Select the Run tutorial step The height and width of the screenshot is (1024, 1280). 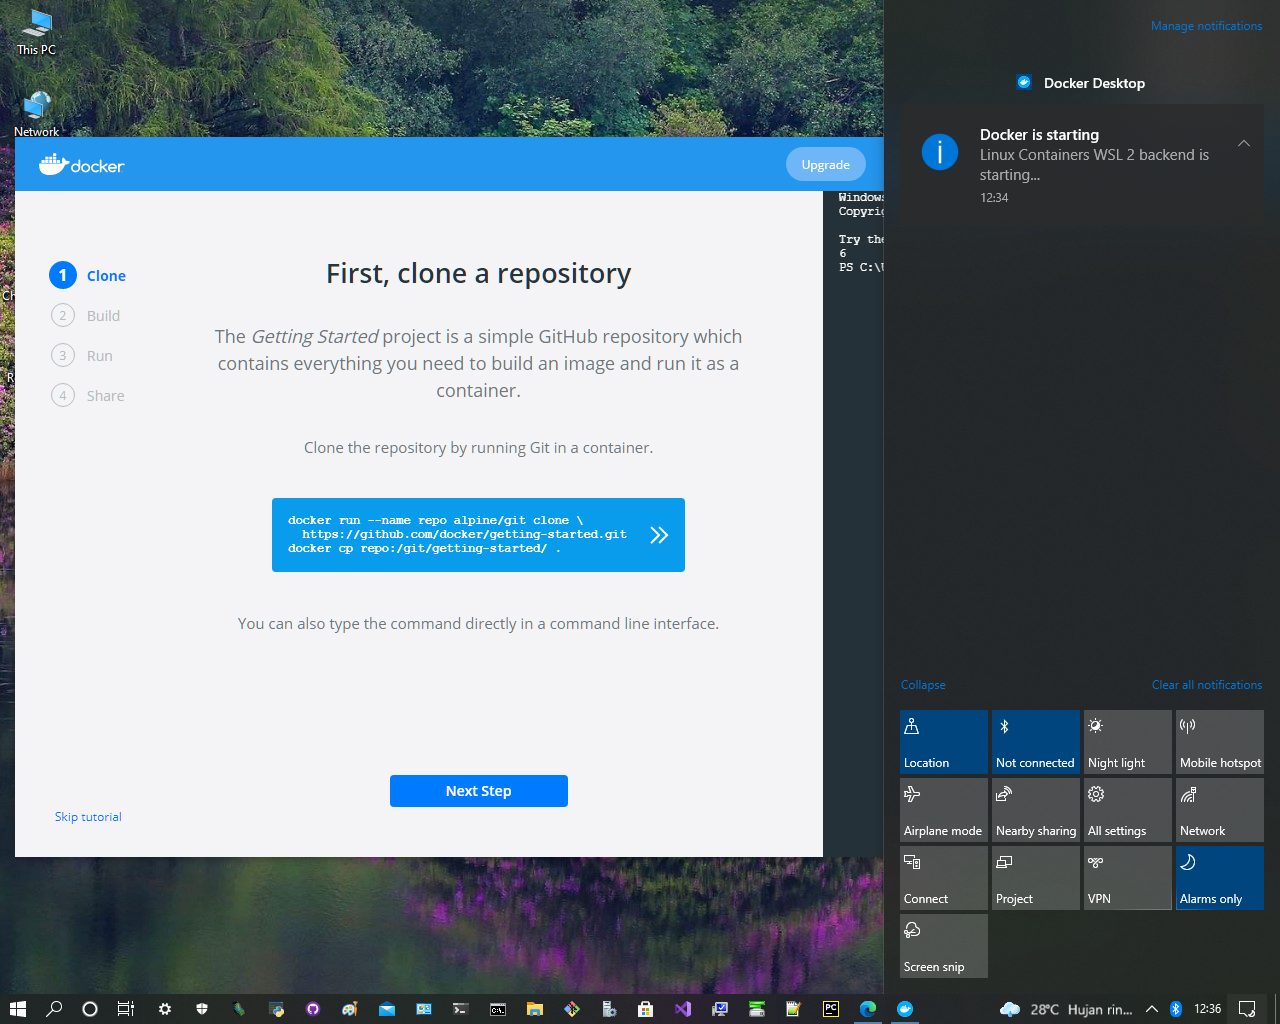[82, 355]
